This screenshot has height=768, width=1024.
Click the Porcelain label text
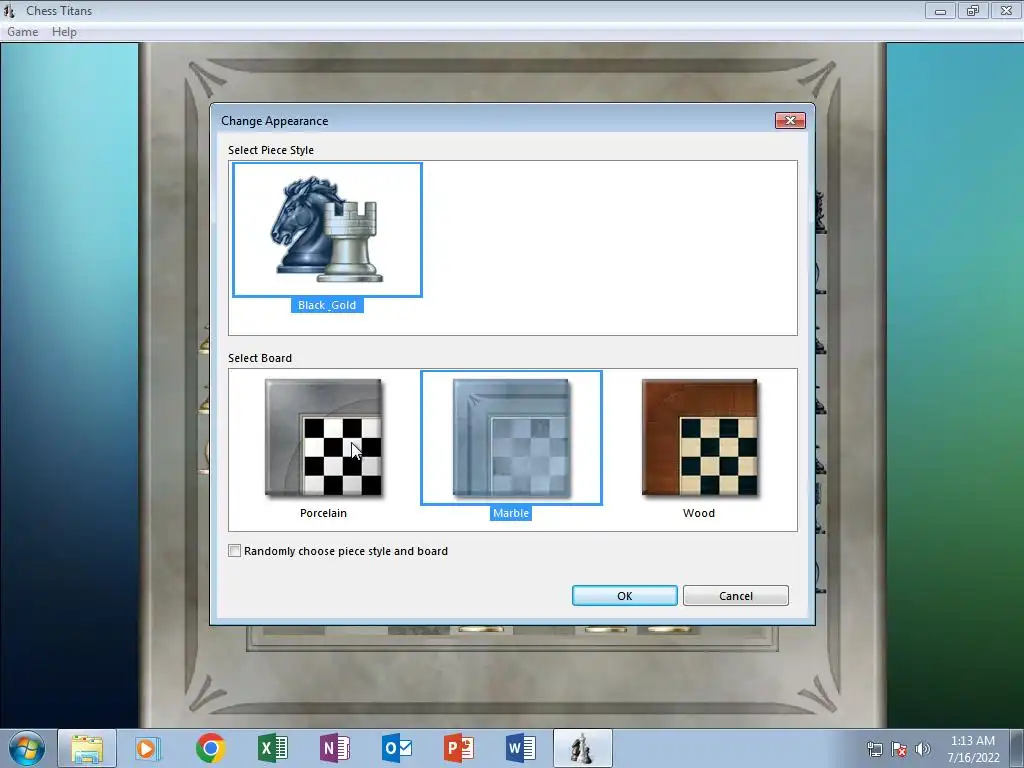coord(323,513)
